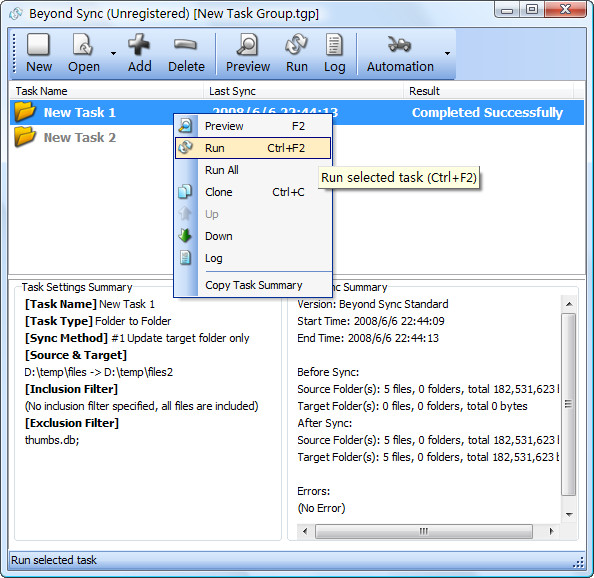Screen dimensions: 594x578
Task: Click the Log document icon in menu
Action: point(185,258)
